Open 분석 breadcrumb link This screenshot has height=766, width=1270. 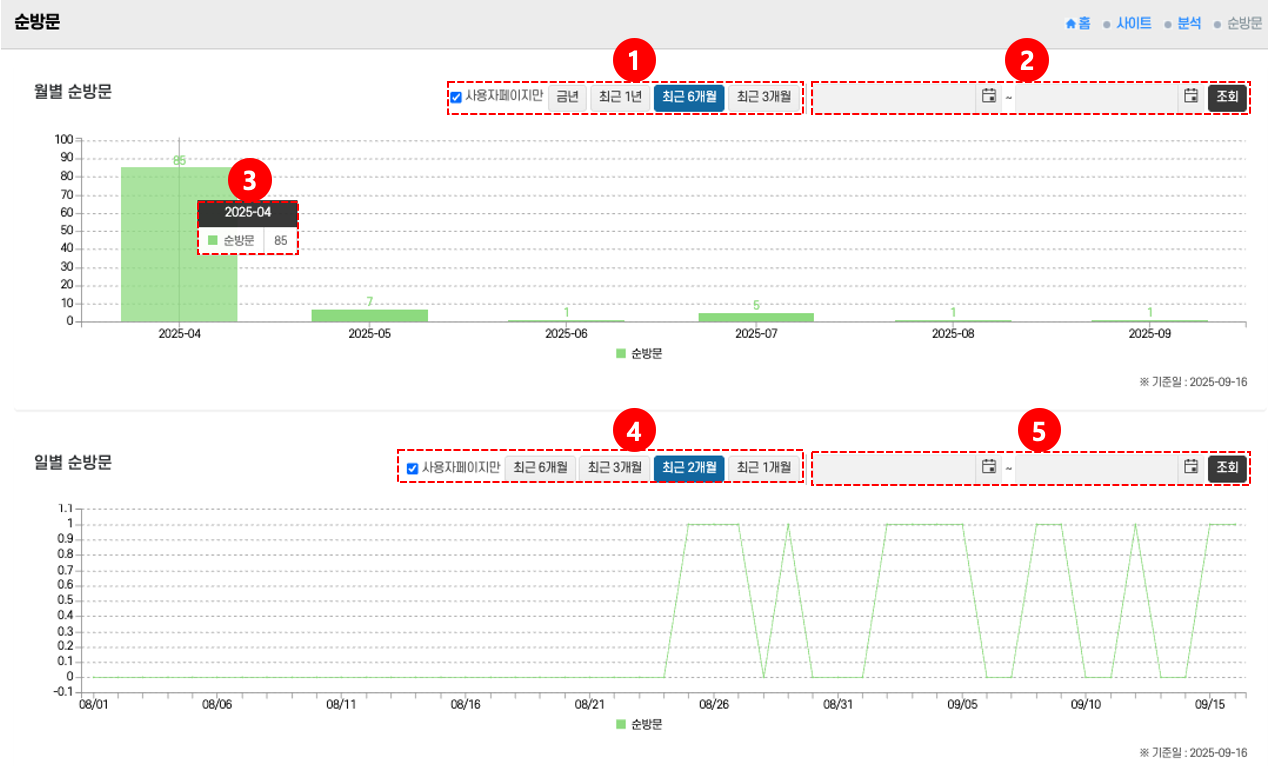1189,23
